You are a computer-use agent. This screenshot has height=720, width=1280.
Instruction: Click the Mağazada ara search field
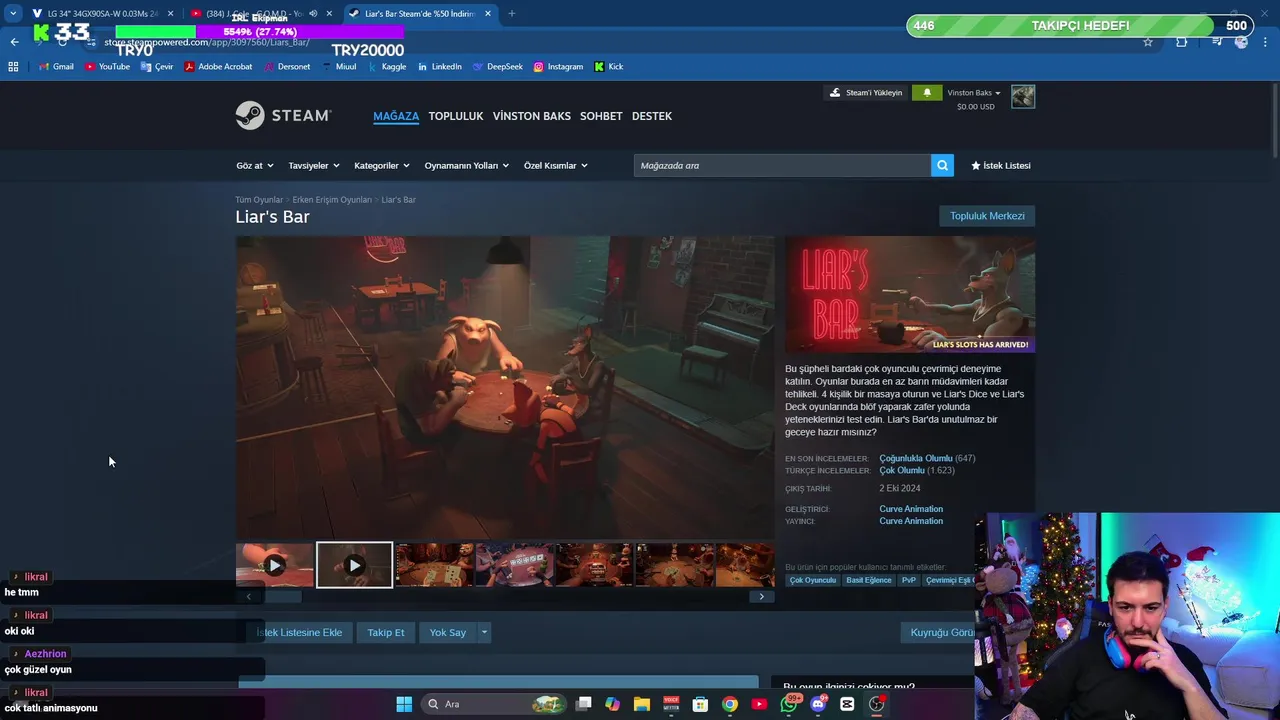pos(782,165)
